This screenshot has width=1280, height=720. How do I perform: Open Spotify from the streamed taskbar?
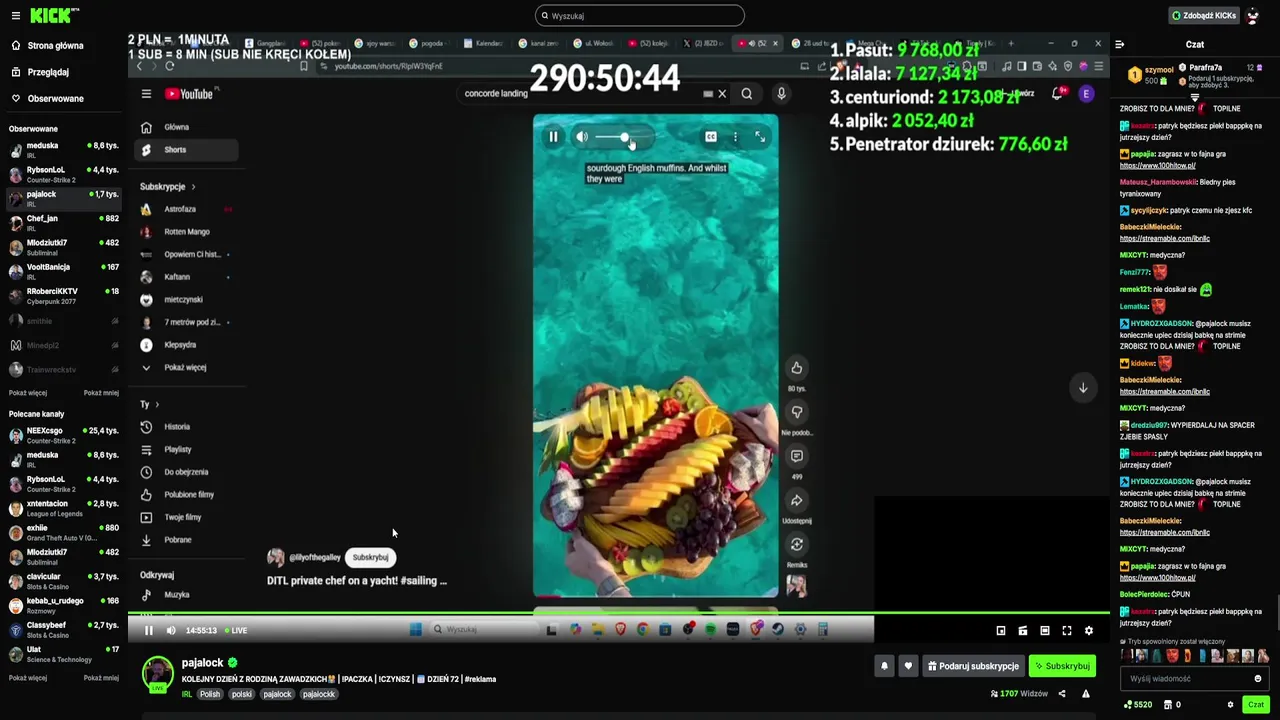[x=710, y=630]
